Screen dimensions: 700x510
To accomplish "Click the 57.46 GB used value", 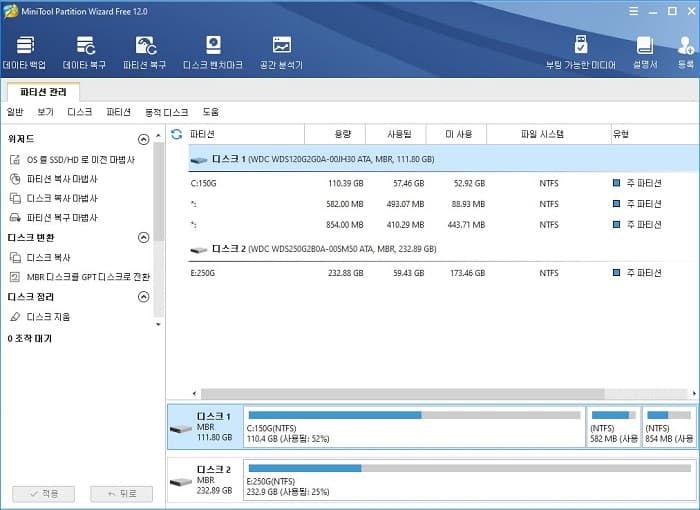I will 408,183.
